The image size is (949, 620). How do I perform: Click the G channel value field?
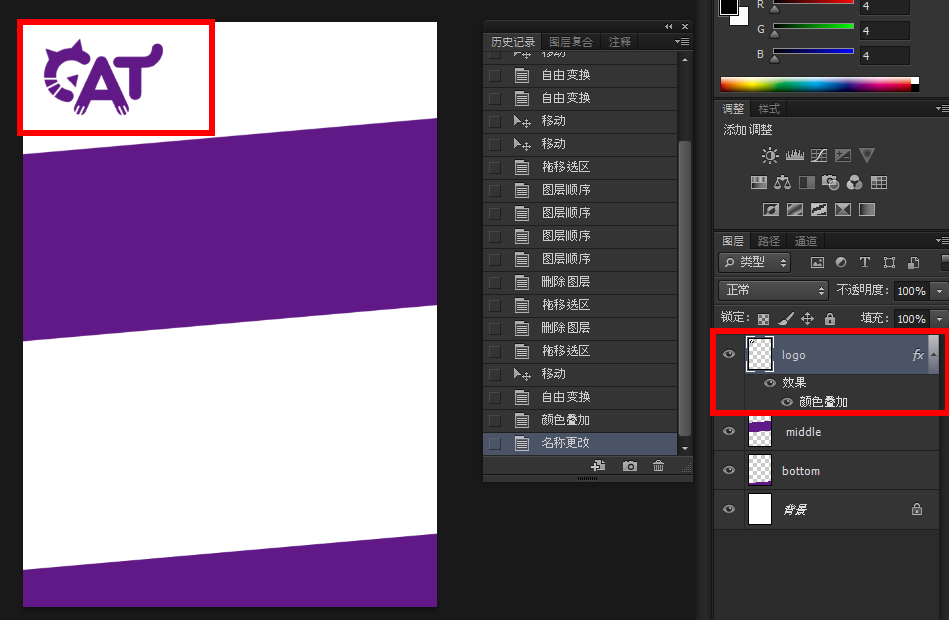(x=884, y=30)
